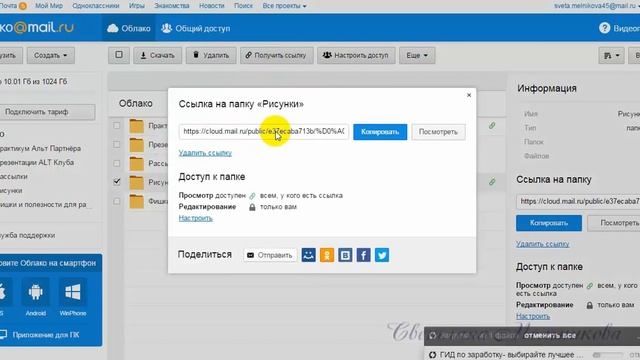Click the select-all checkbox toolbar button

click(119, 55)
